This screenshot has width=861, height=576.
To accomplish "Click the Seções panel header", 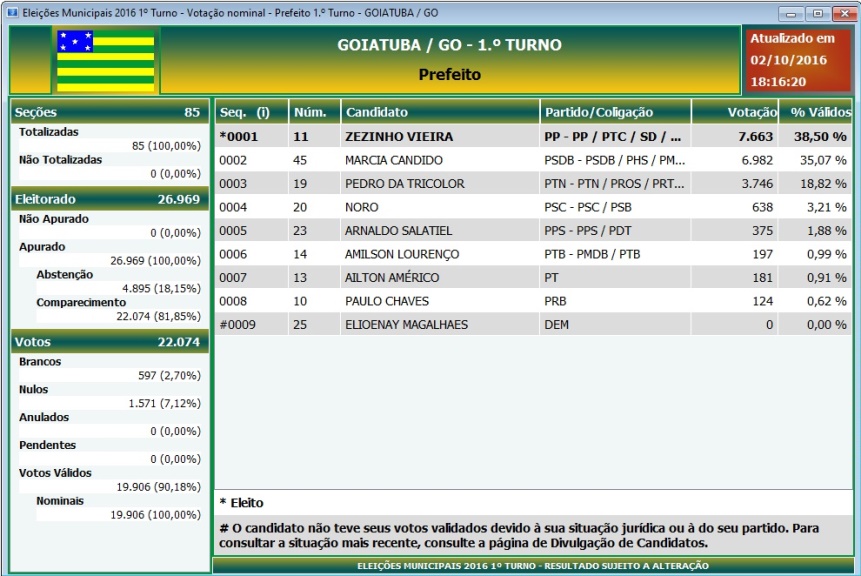I will [x=110, y=112].
